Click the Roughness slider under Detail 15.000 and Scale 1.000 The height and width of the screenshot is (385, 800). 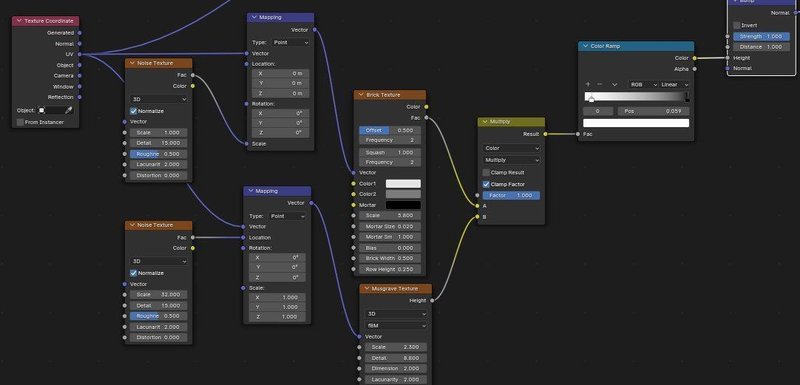[x=158, y=154]
